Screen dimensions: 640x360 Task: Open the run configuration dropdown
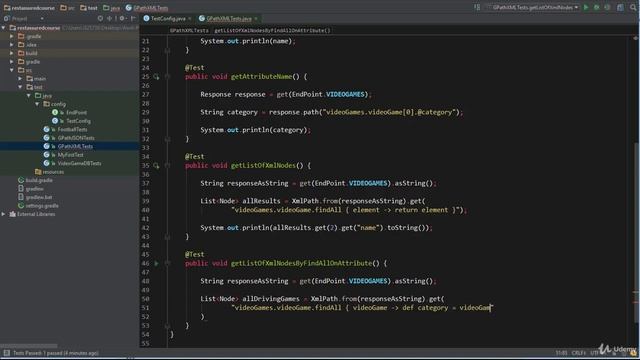coord(533,7)
